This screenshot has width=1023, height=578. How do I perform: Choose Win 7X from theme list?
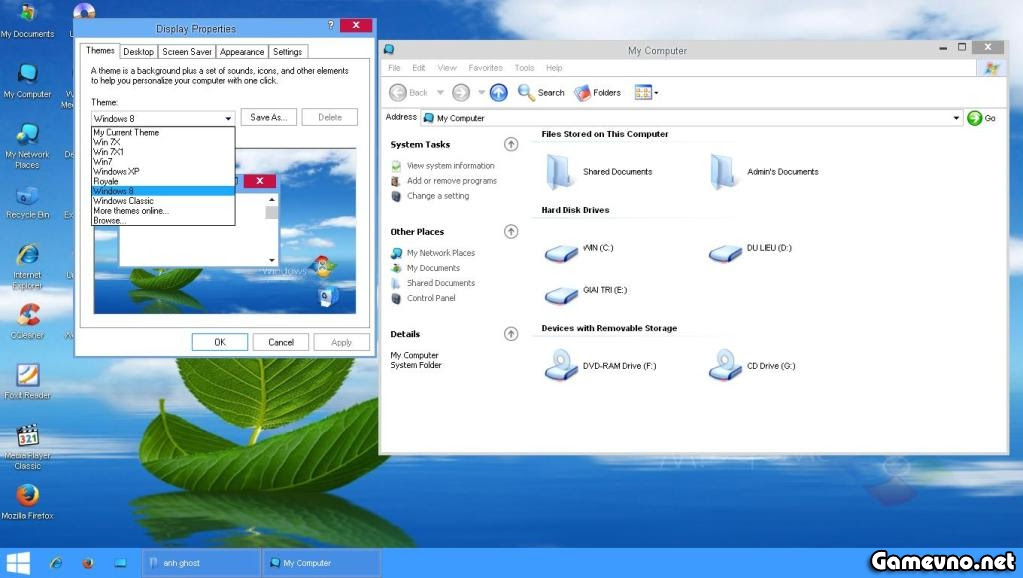(x=163, y=142)
